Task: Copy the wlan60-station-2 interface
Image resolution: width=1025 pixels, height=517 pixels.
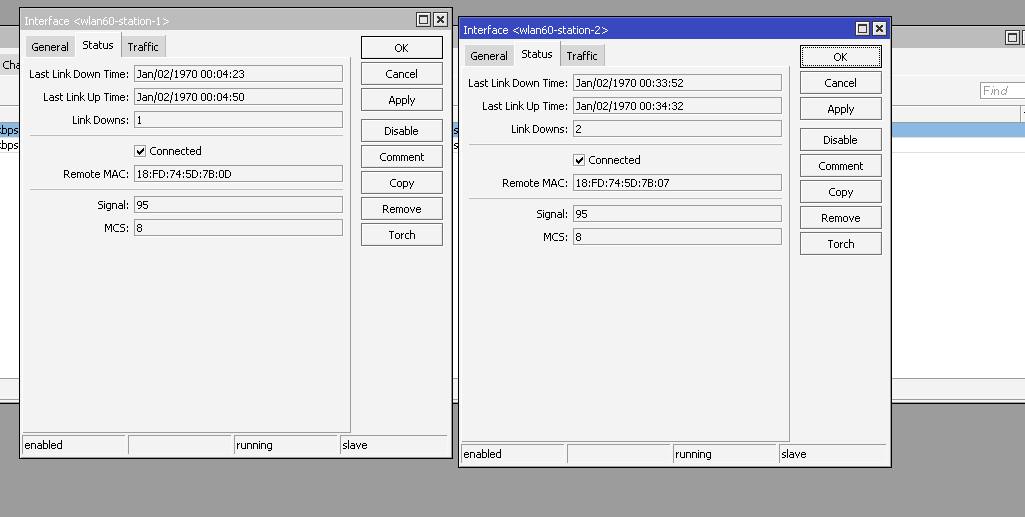Action: [x=841, y=192]
